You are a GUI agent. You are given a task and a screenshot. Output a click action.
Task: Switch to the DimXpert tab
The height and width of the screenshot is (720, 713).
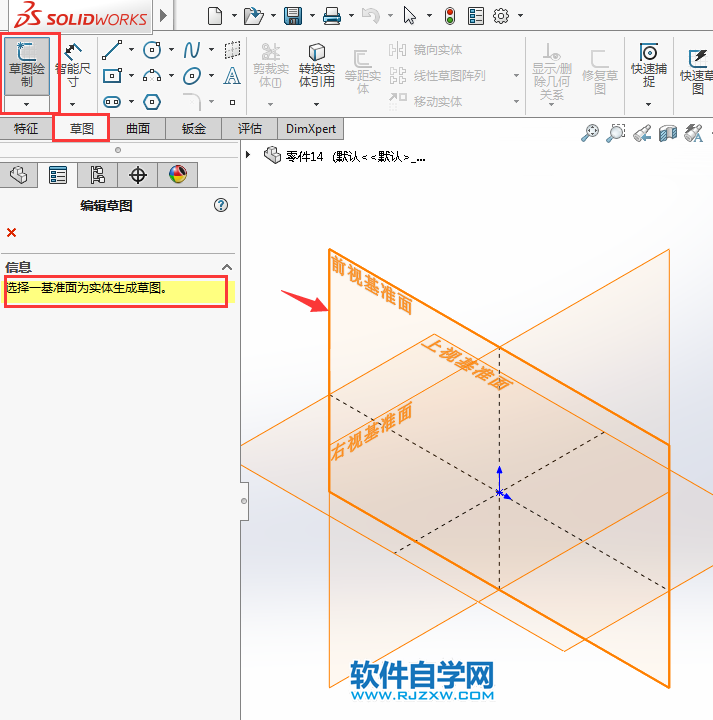[x=311, y=129]
